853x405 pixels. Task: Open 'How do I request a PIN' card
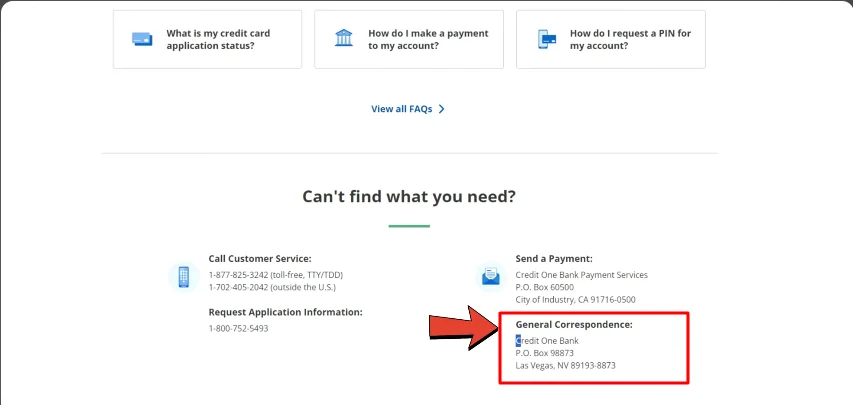611,40
